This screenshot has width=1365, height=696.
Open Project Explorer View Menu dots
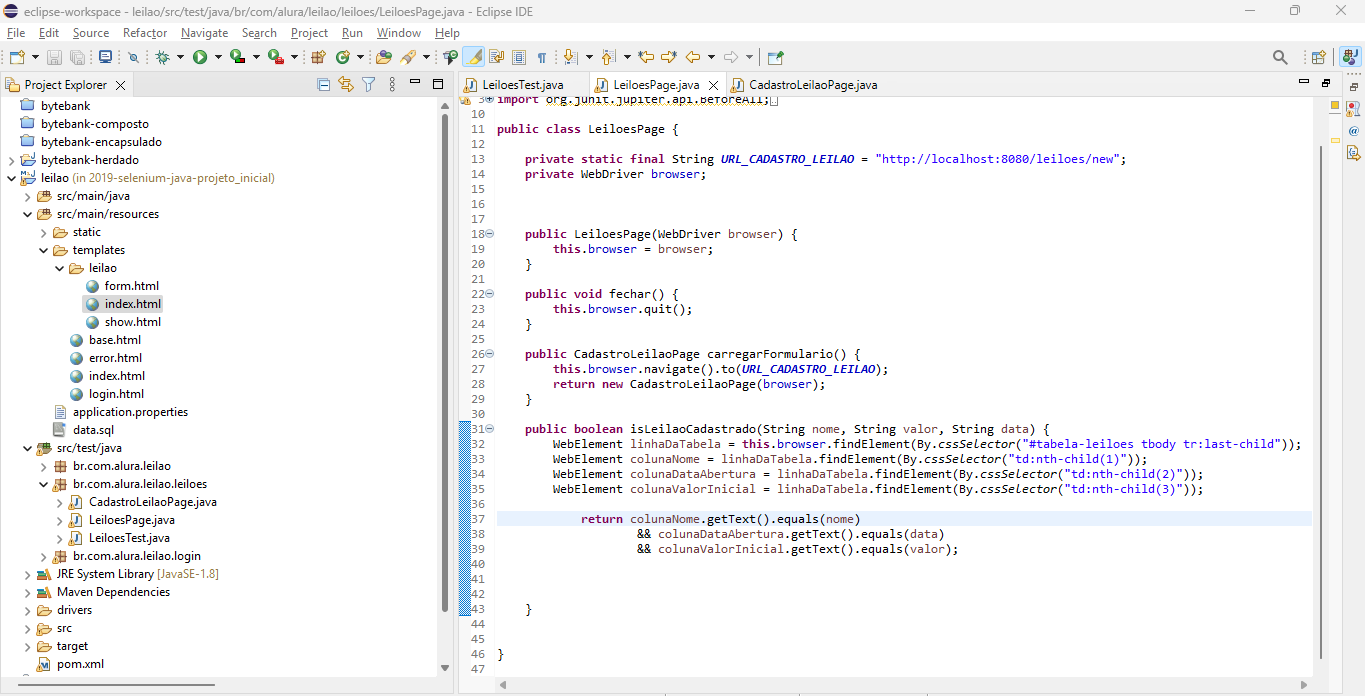[x=391, y=85]
